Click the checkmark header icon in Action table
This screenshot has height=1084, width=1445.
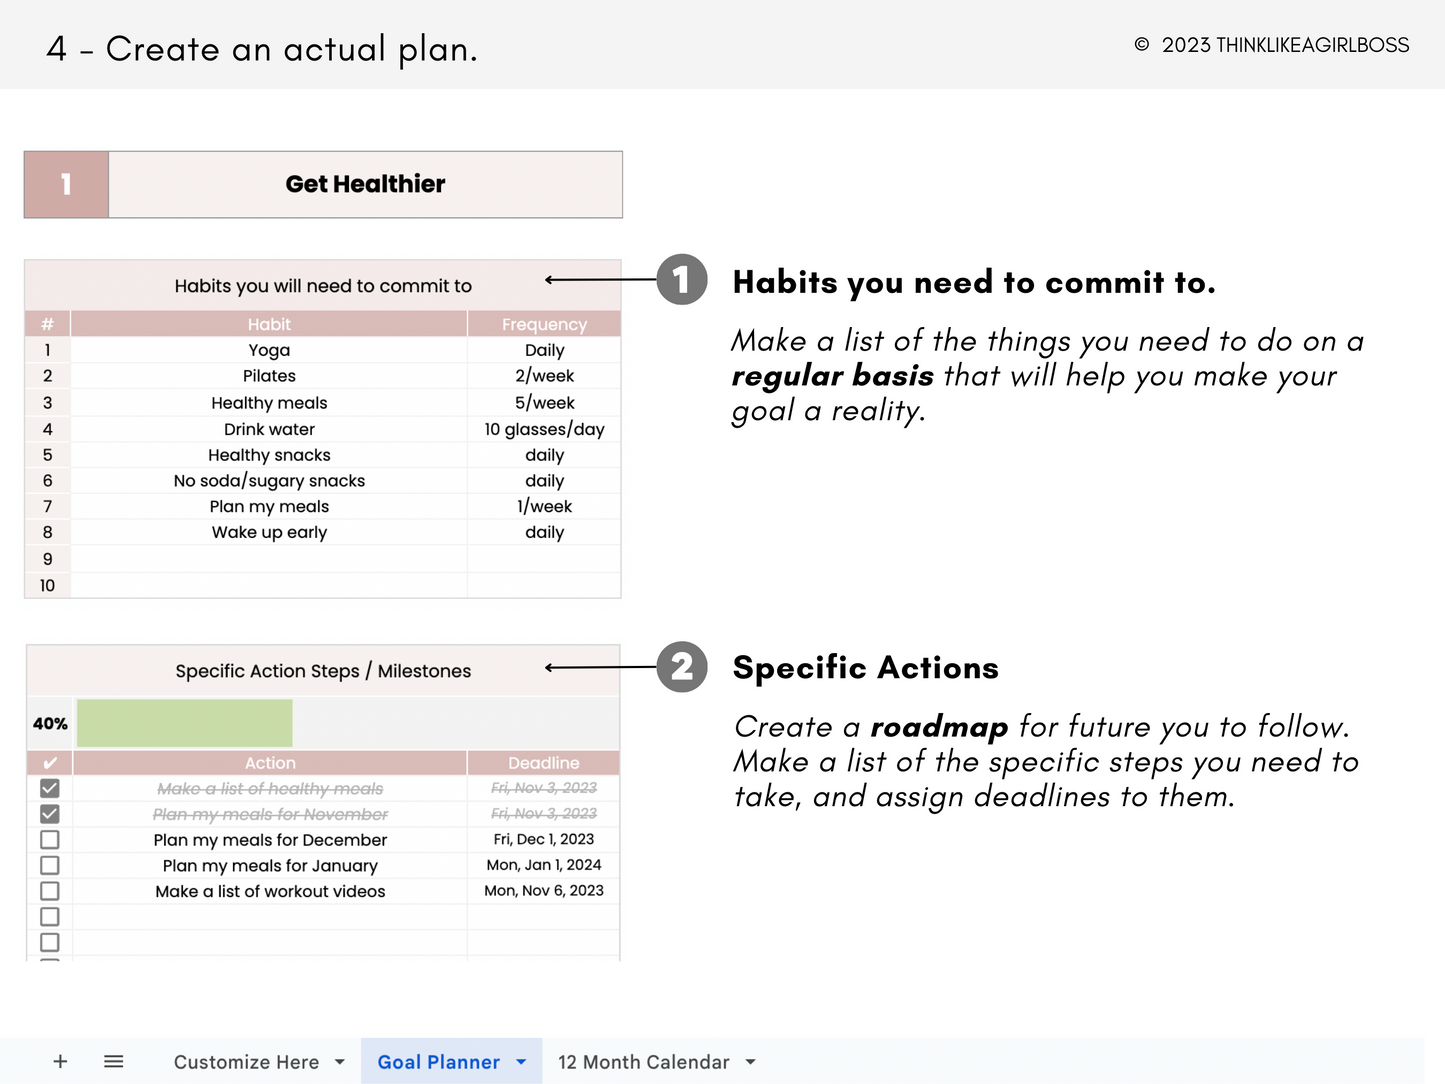[49, 763]
